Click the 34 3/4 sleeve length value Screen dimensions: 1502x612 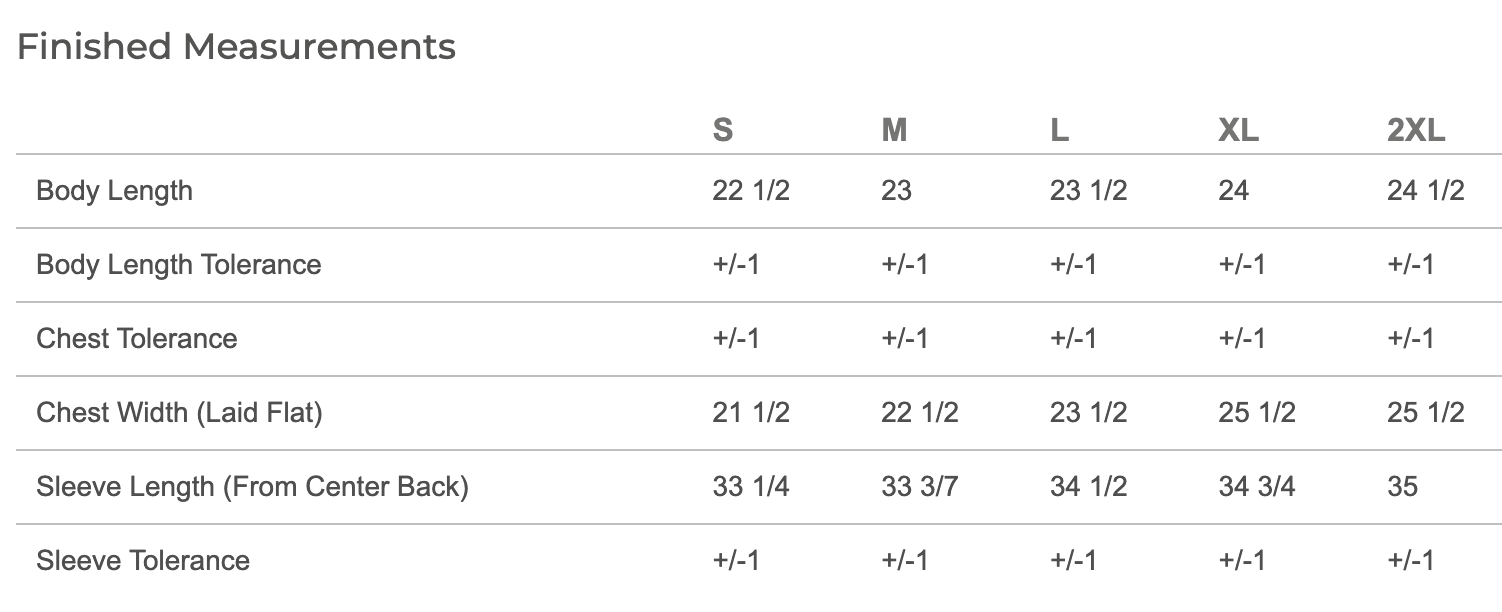click(1257, 486)
